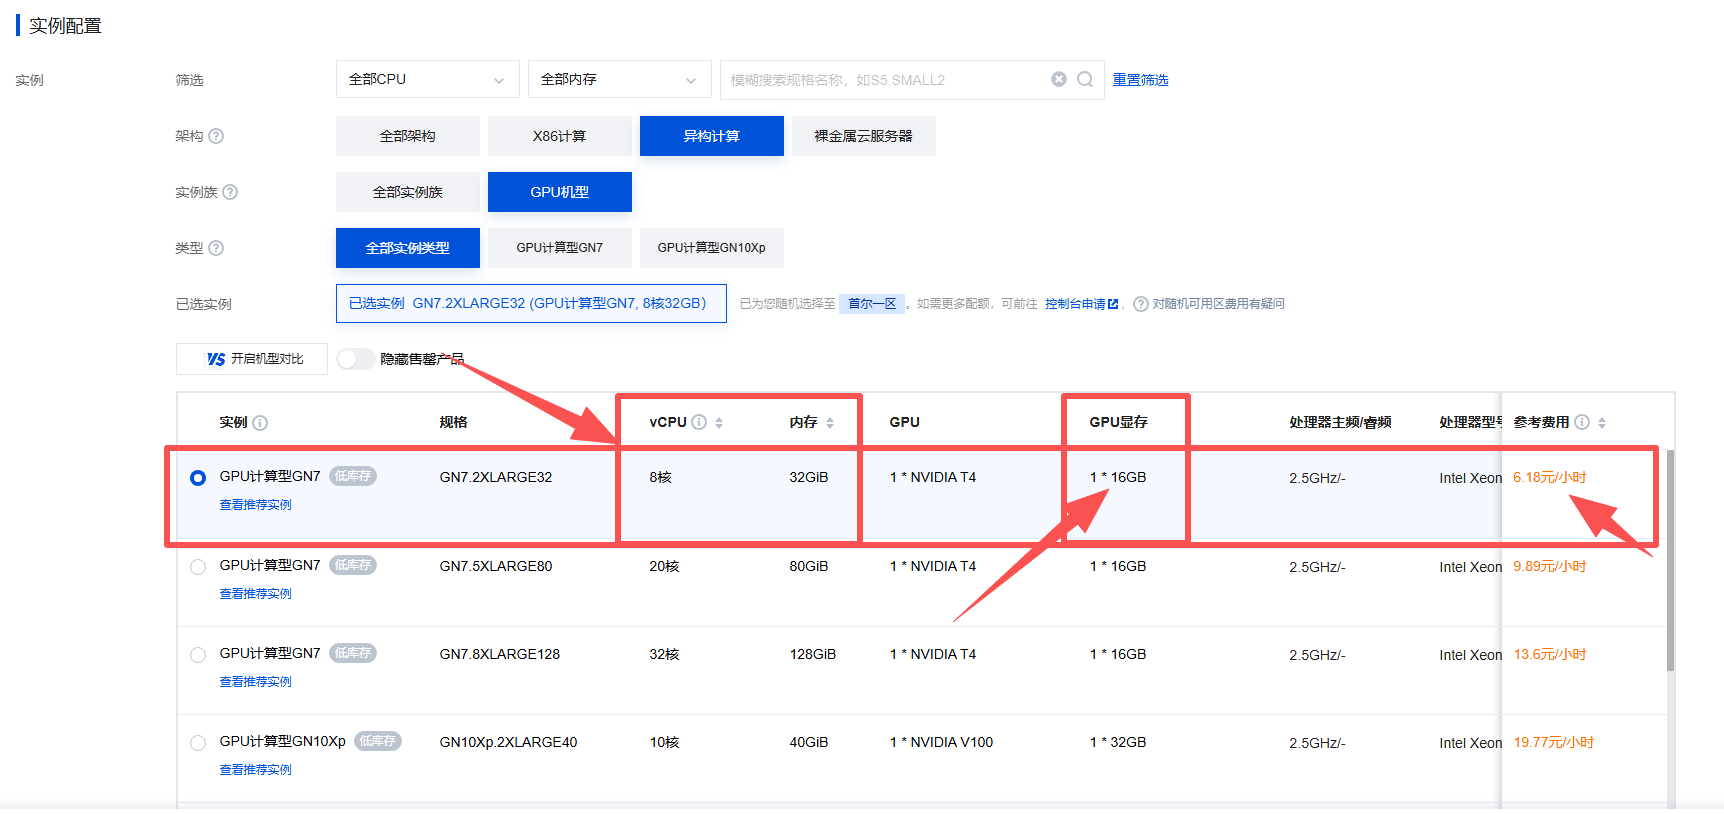Click the external link icon after 控制台申请

coord(1113,304)
